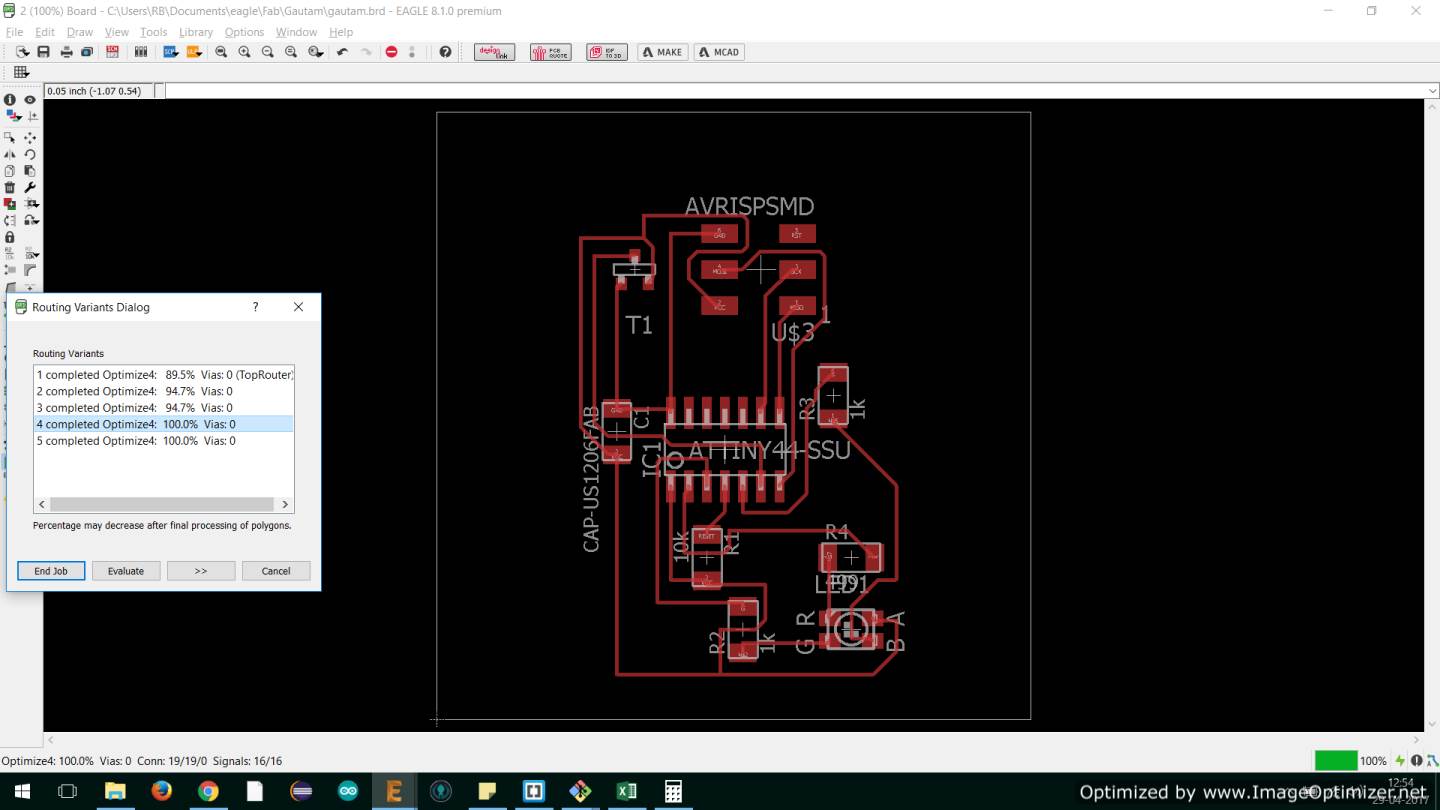
Task: Select routing variant 3 completed 94.7%
Action: [164, 408]
